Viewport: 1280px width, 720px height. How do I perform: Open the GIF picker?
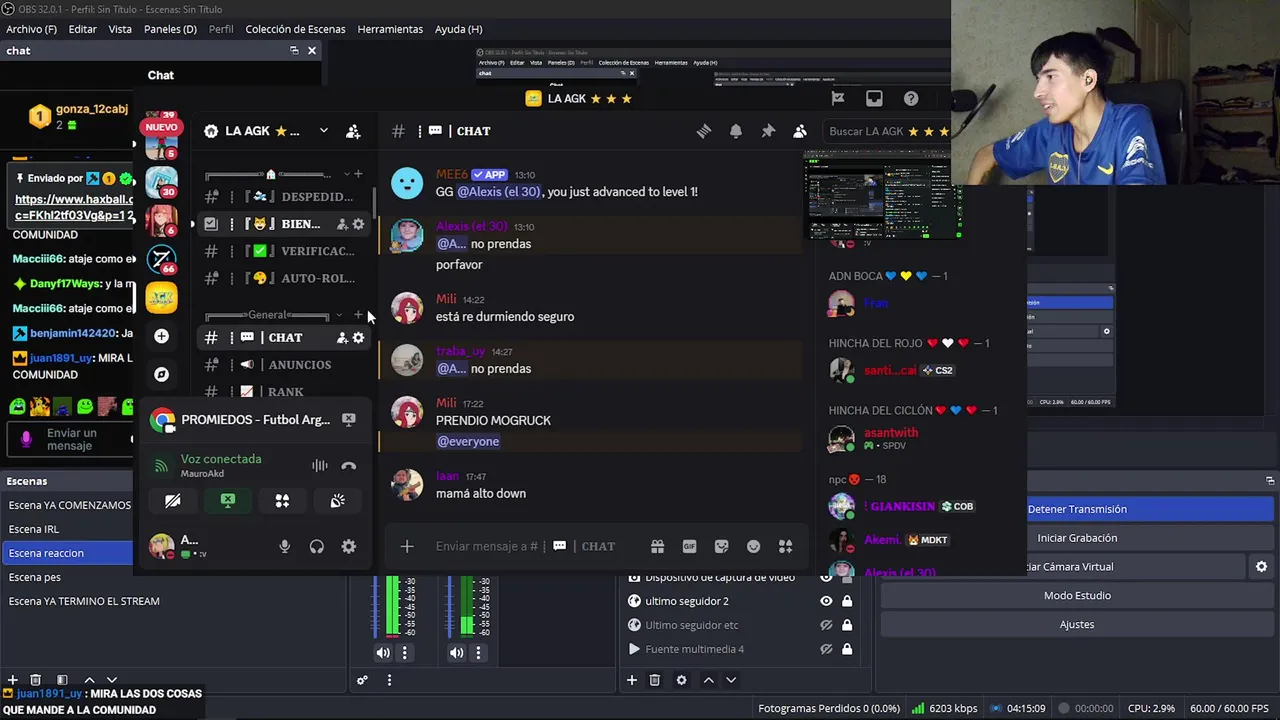(689, 546)
